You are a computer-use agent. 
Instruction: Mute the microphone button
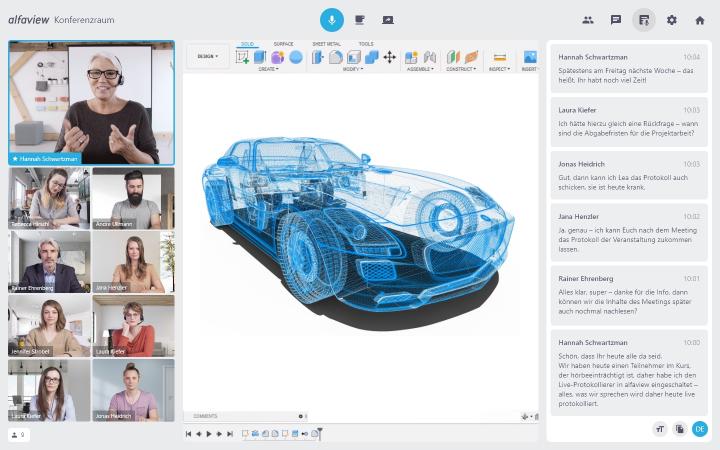tap(331, 19)
